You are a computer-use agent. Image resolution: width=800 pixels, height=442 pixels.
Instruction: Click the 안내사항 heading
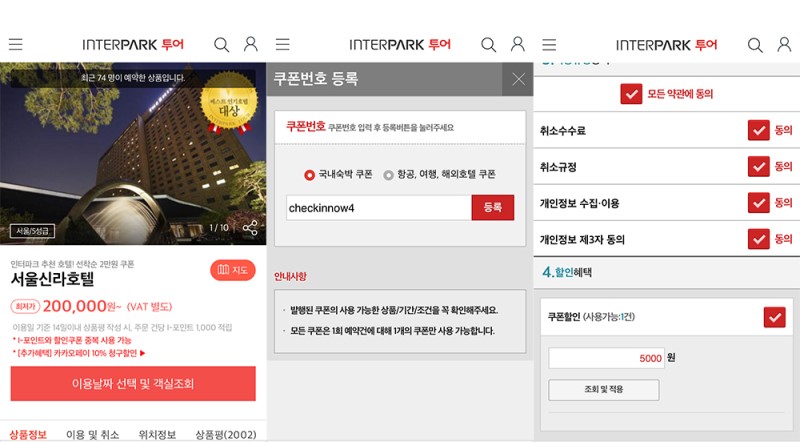[x=290, y=277]
